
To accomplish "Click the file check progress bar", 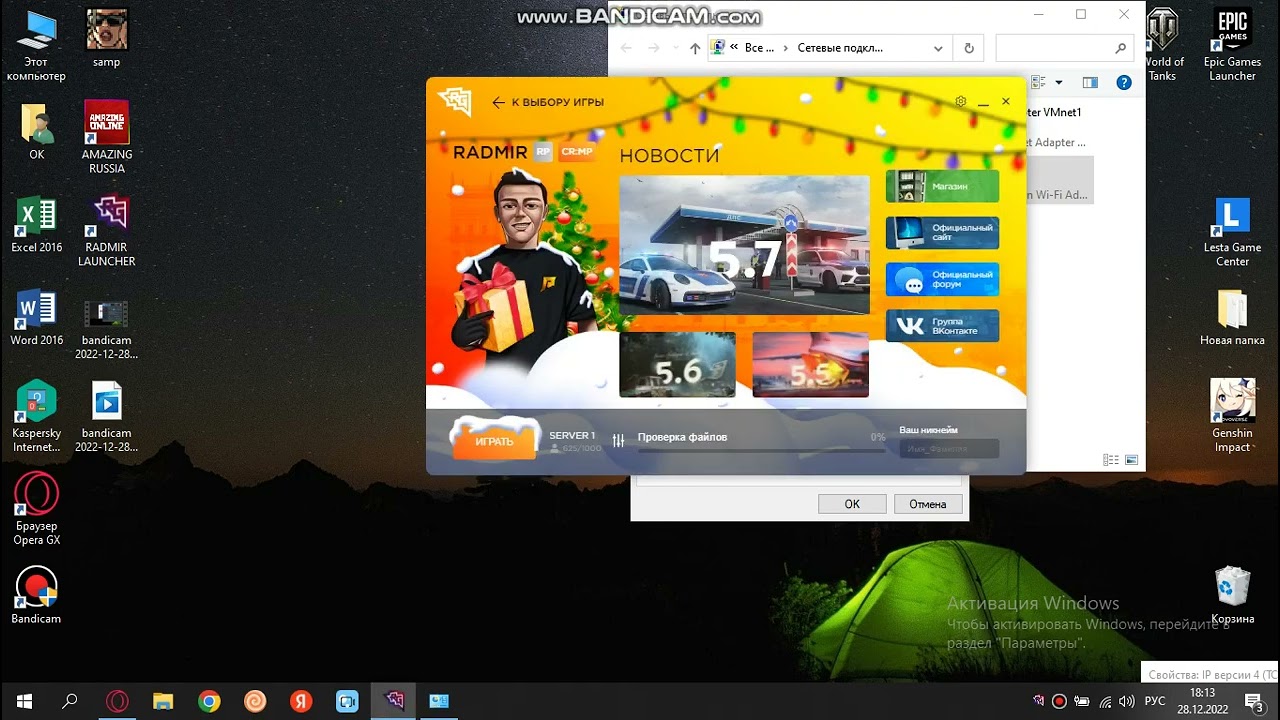I will 761,450.
